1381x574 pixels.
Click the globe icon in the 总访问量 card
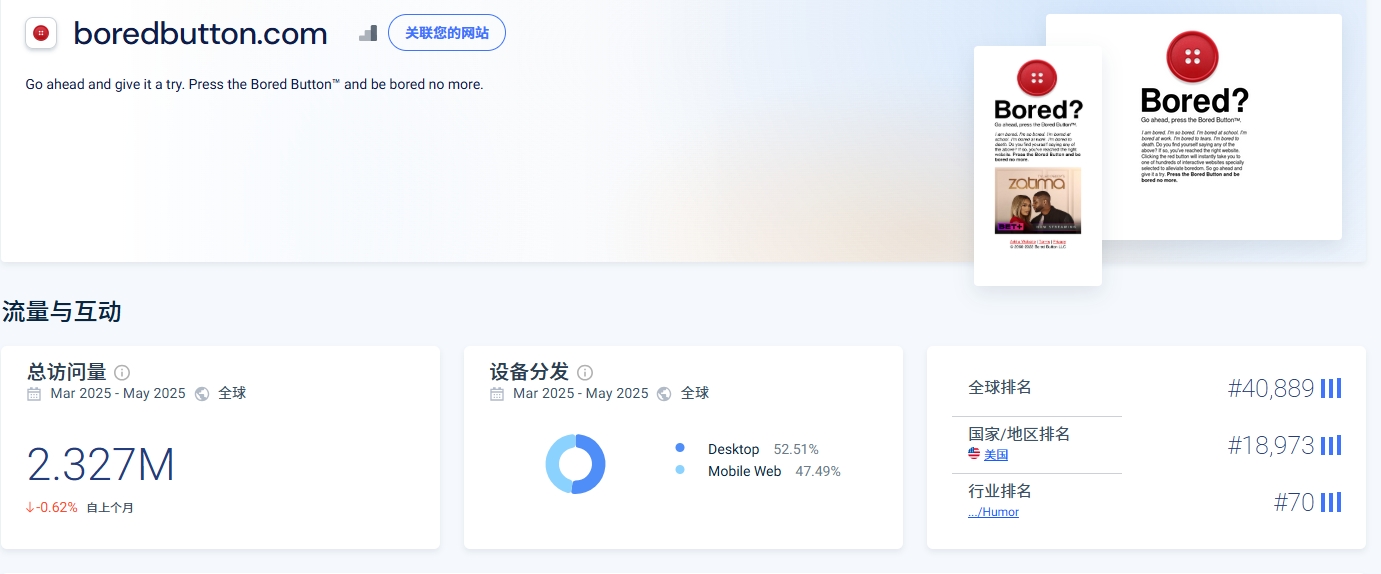coord(203,393)
